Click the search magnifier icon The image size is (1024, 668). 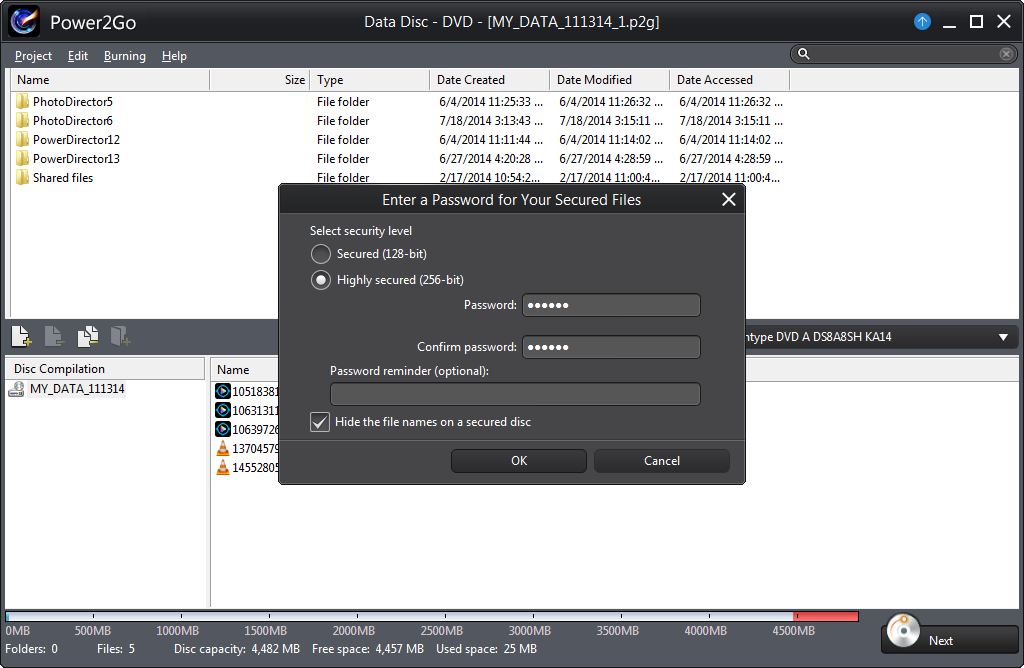pos(803,54)
